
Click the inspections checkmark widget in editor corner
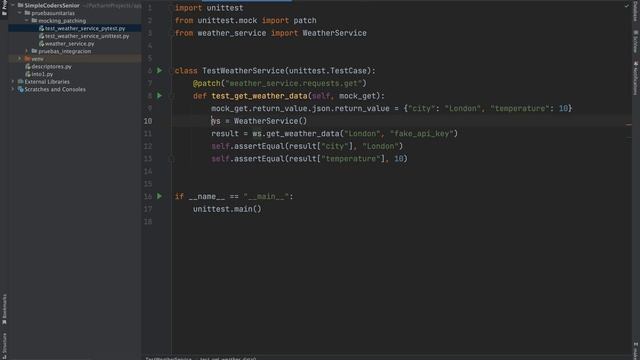click(x=627, y=6)
